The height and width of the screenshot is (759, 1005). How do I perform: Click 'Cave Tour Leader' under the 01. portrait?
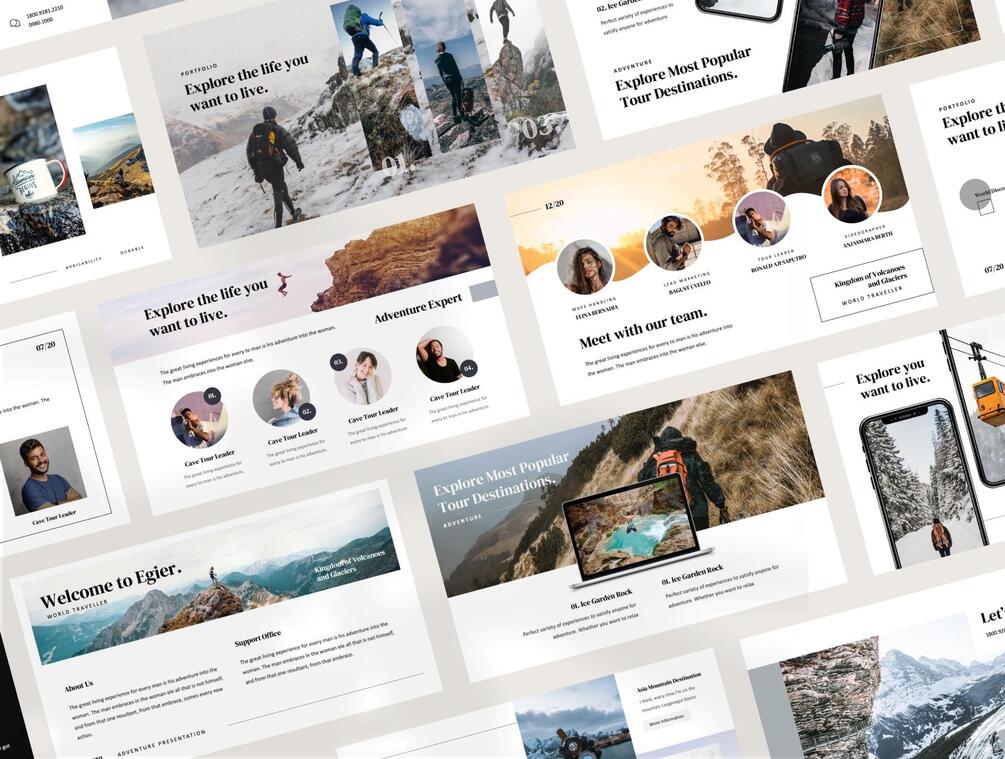[210, 458]
